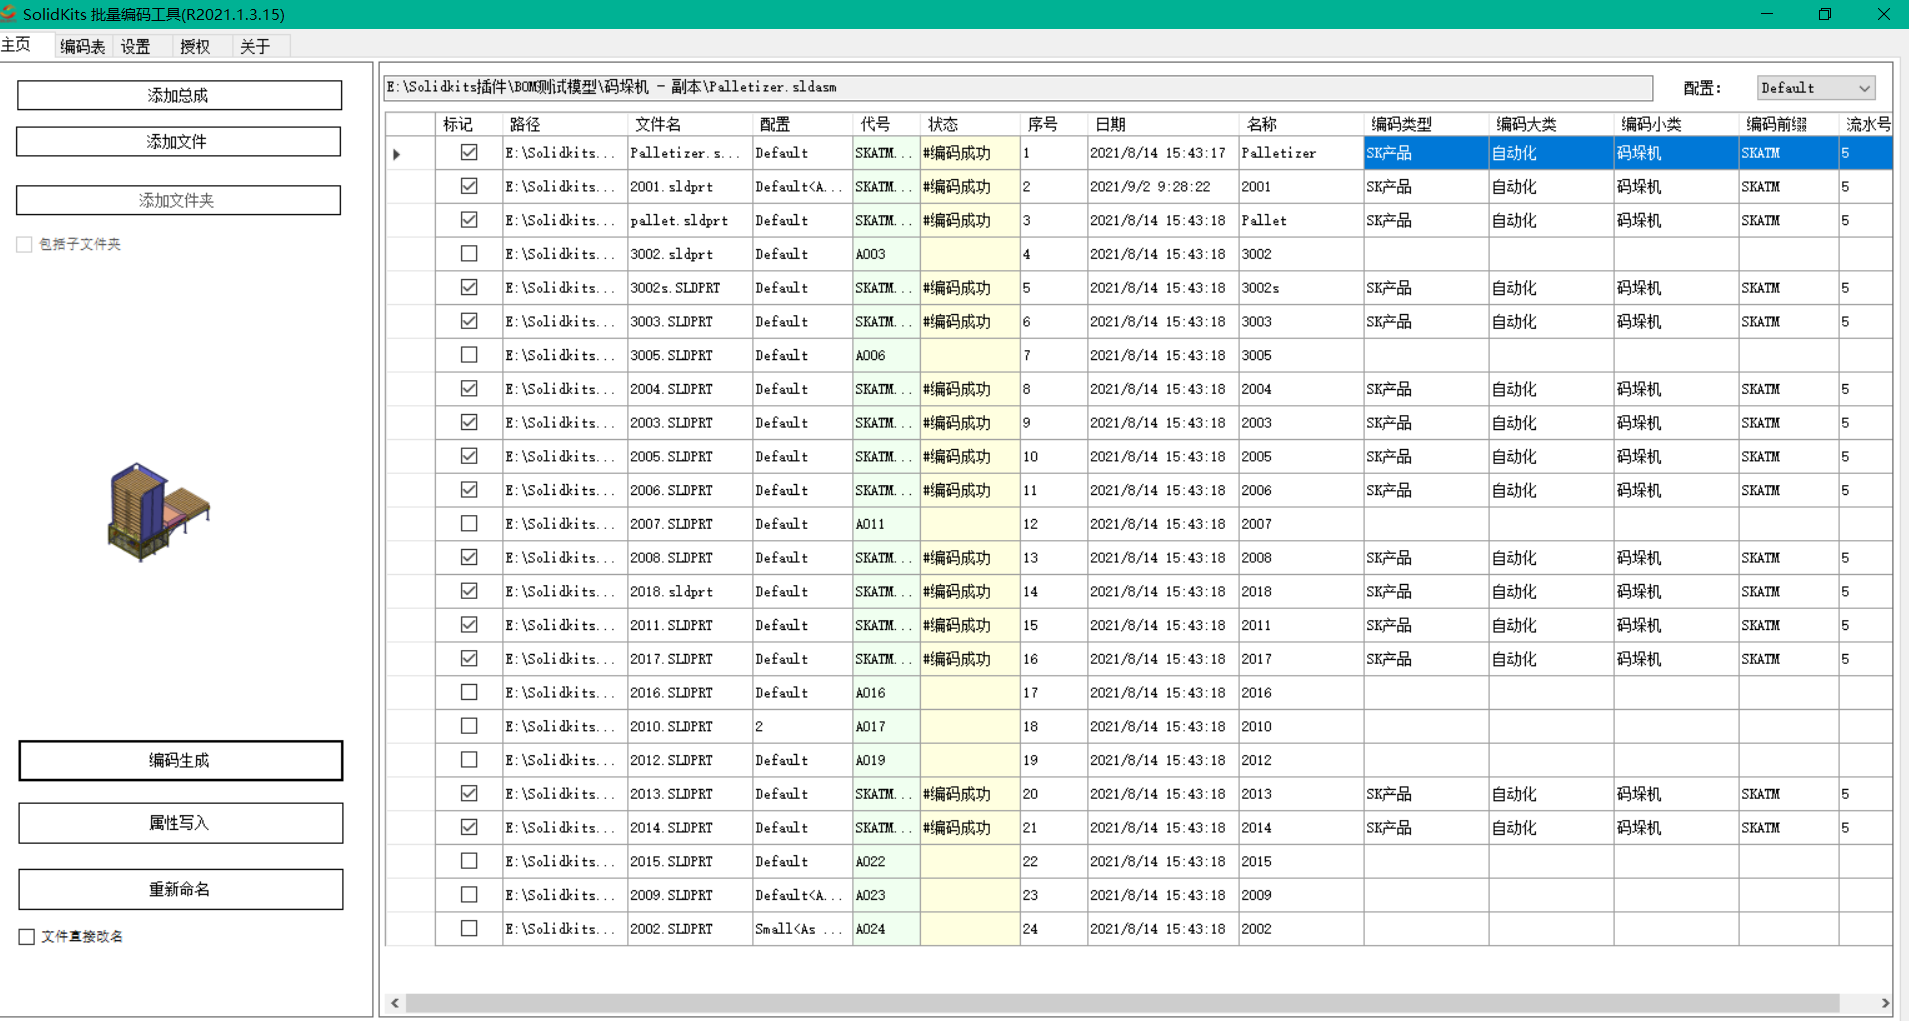Restore the window using the title bar button

1824,14
